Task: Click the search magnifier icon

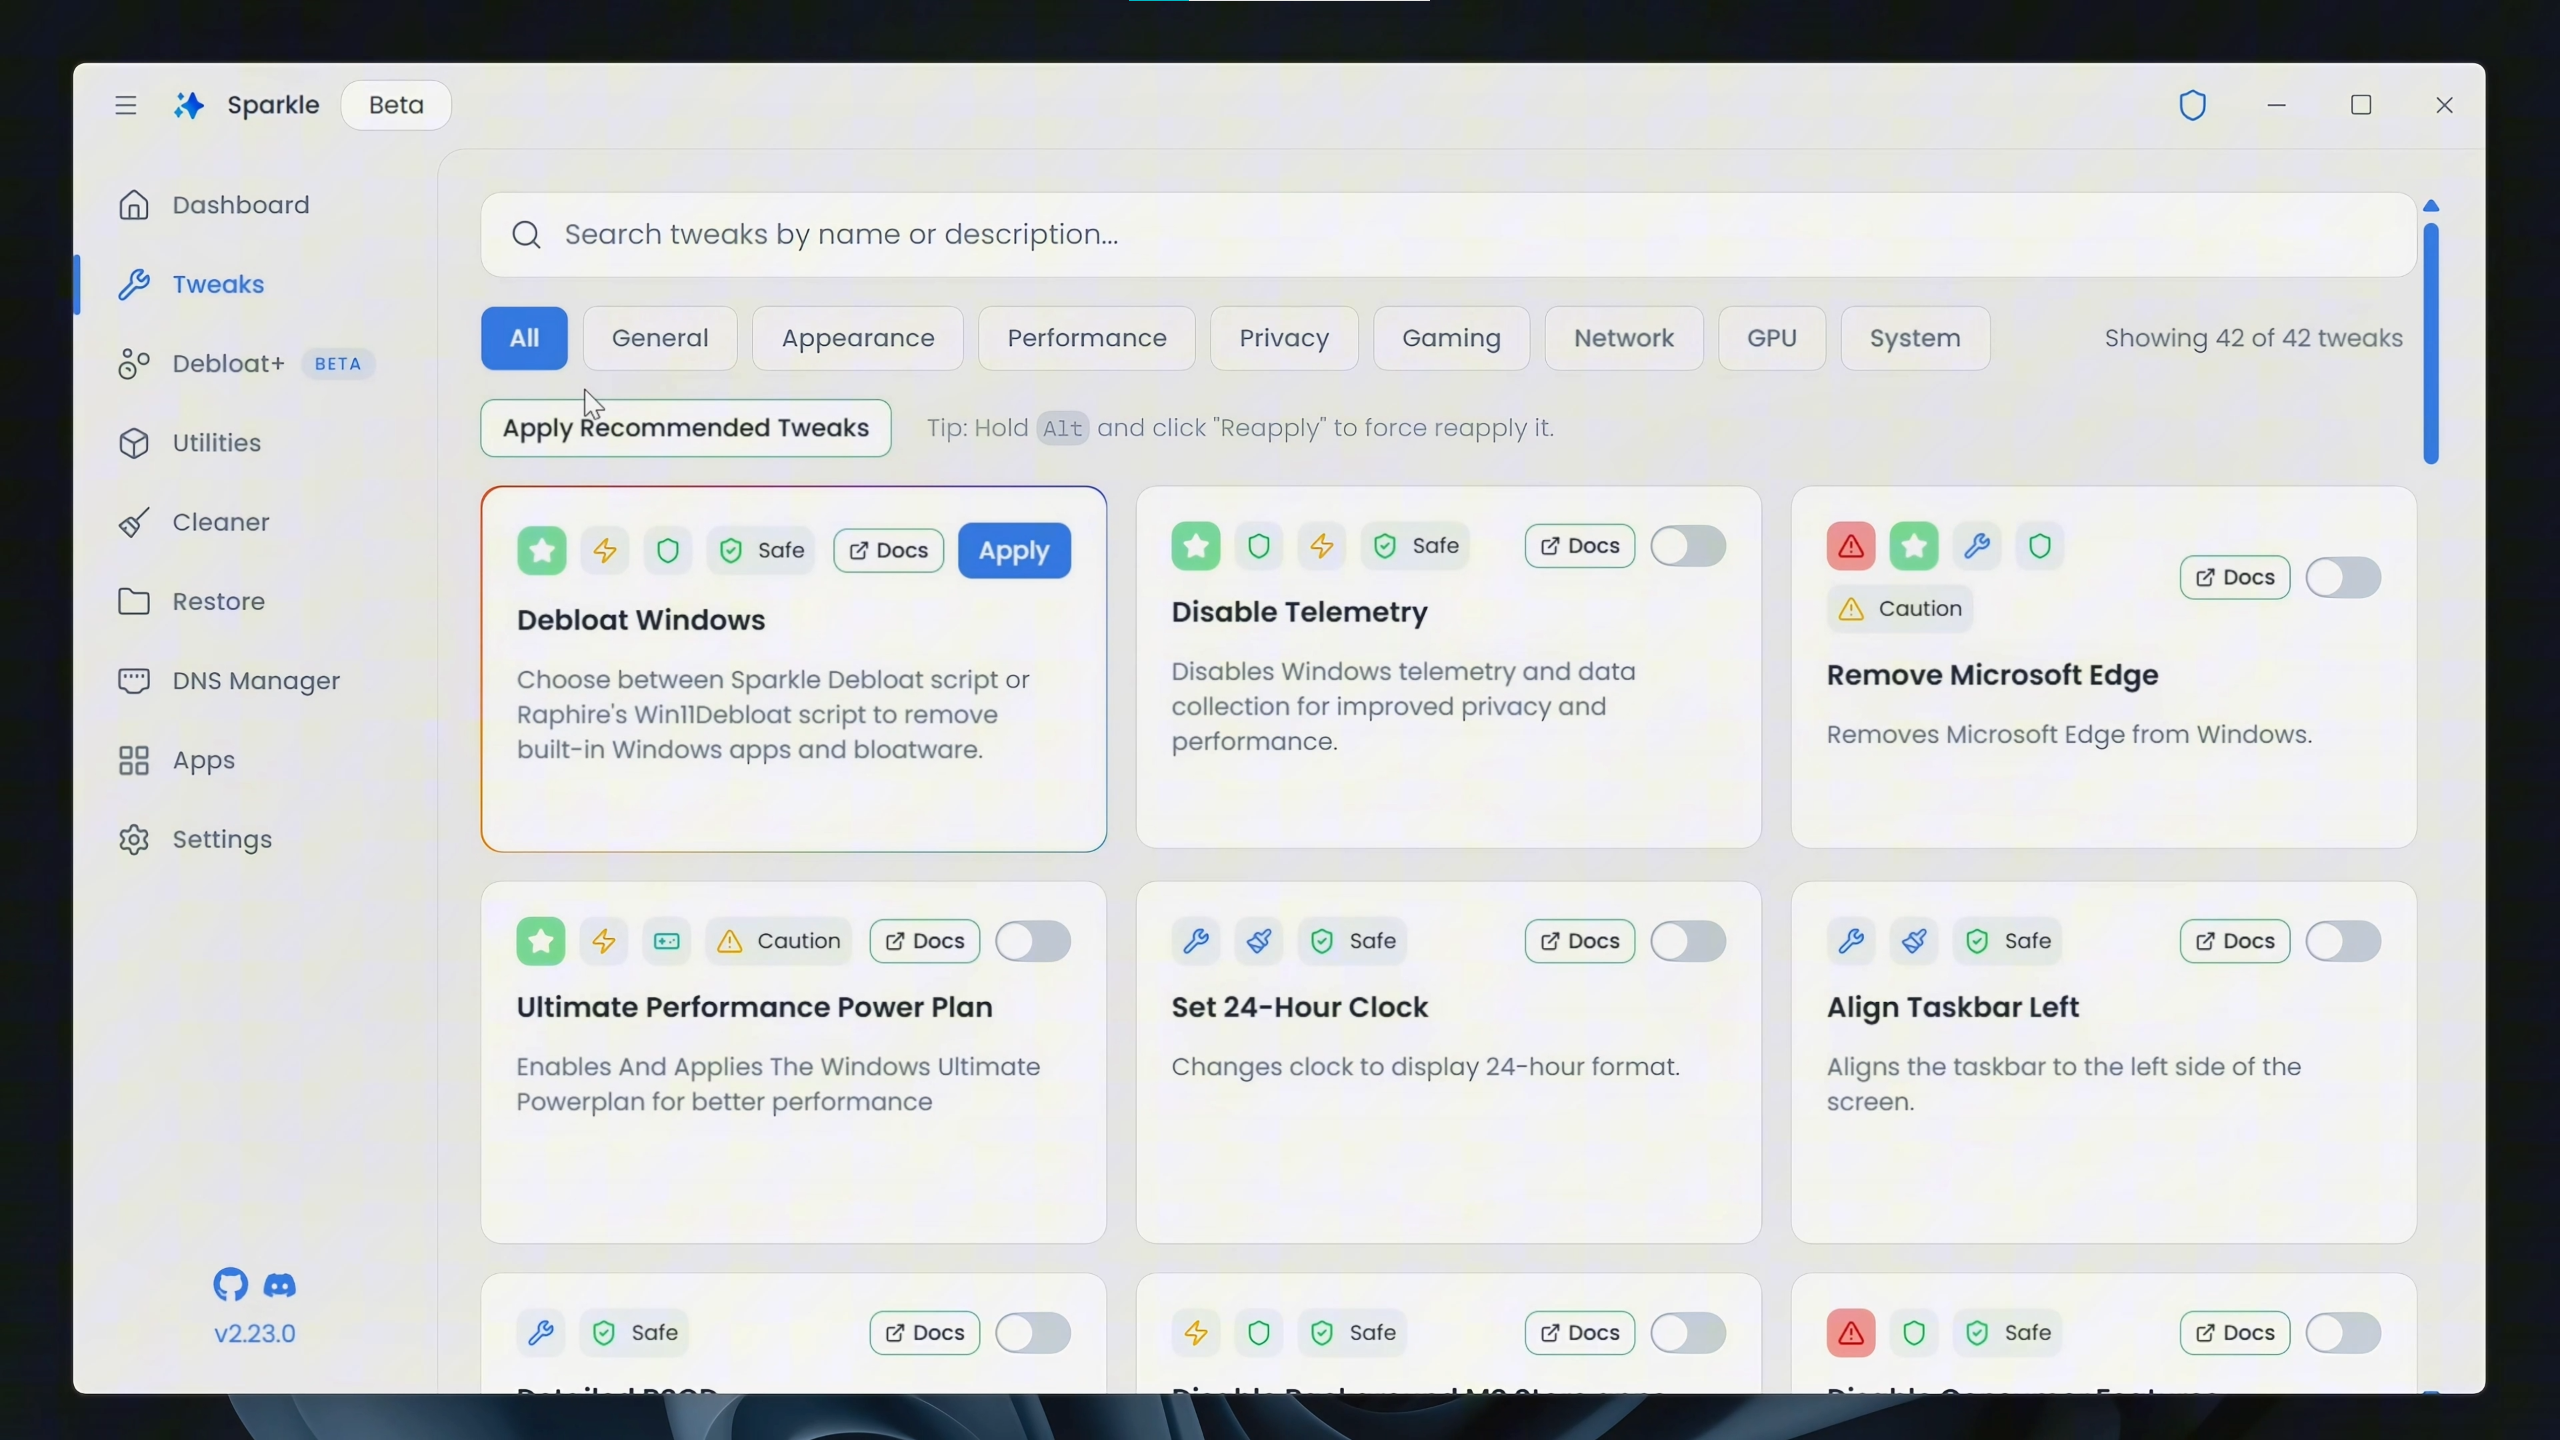Action: point(526,235)
